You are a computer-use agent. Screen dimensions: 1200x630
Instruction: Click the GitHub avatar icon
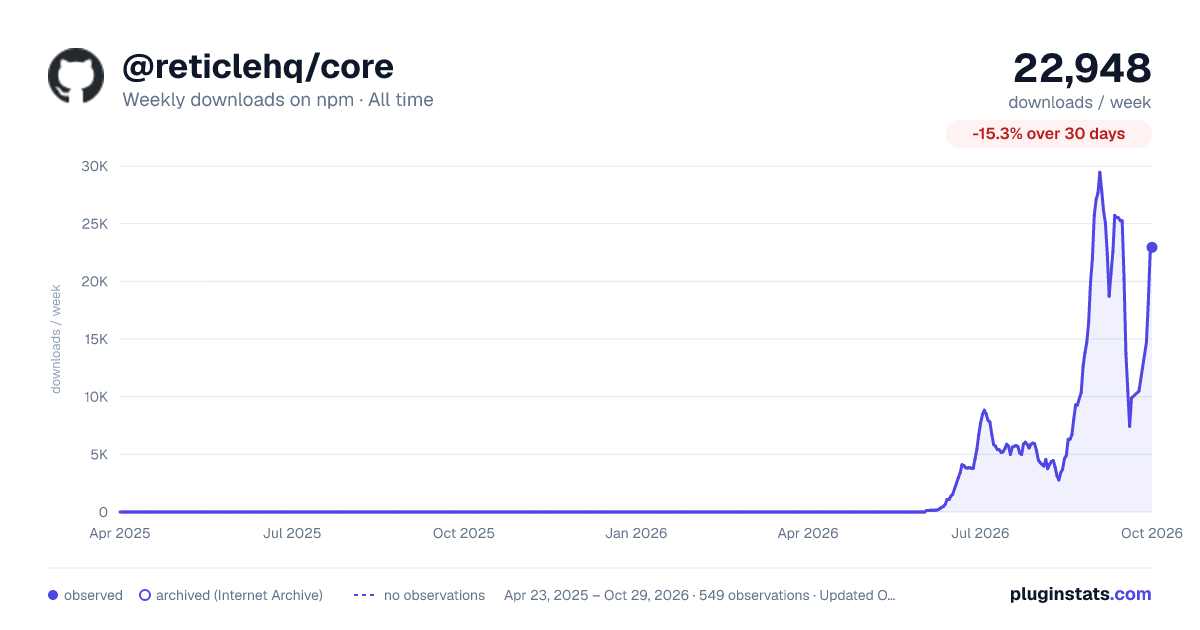76,76
